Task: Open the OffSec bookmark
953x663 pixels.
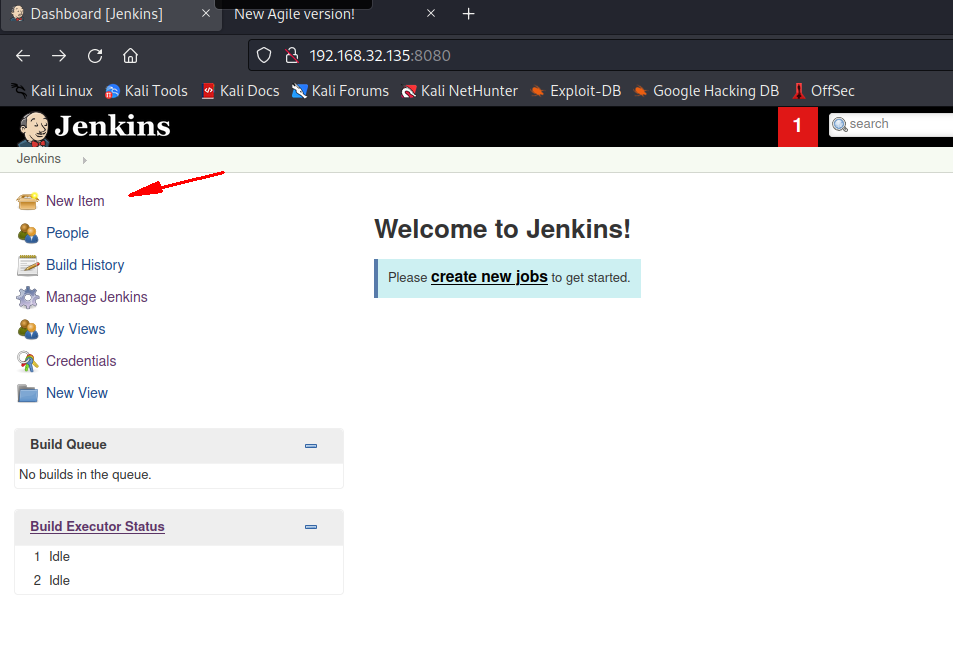Action: pos(824,91)
